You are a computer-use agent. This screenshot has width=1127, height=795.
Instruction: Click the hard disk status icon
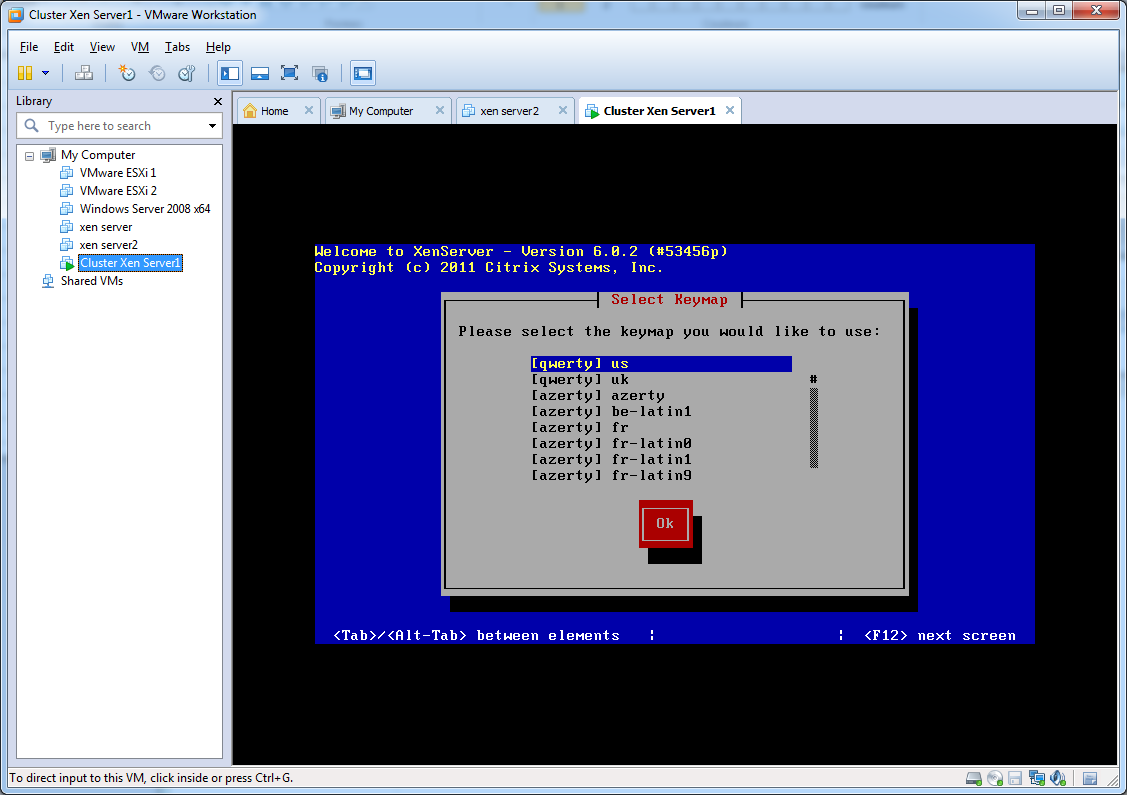(973, 778)
